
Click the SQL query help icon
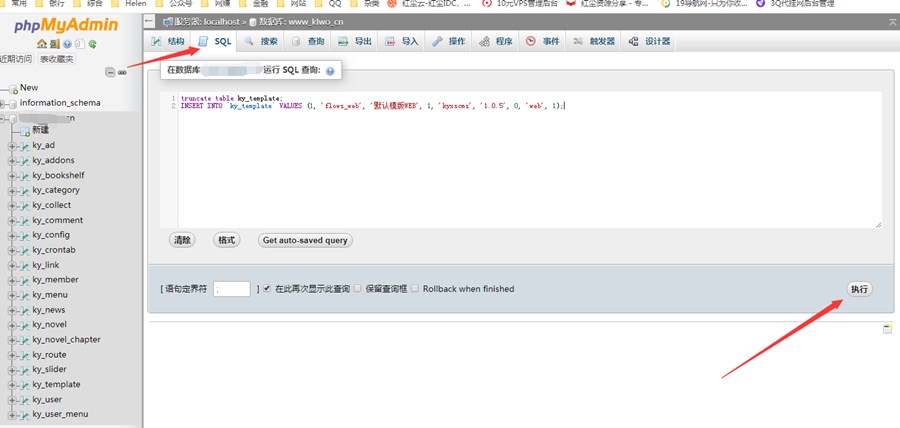pyautogui.click(x=330, y=71)
